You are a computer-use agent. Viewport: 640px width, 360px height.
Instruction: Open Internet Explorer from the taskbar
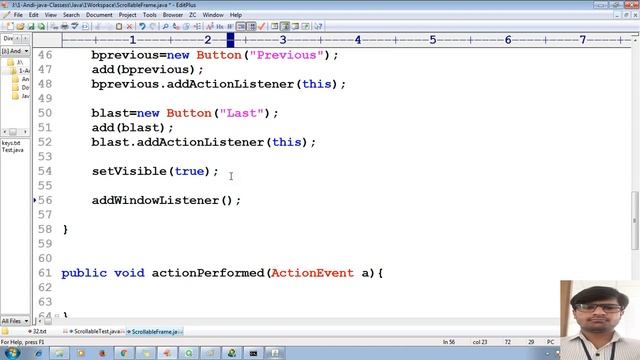pyautogui.click(x=38, y=353)
